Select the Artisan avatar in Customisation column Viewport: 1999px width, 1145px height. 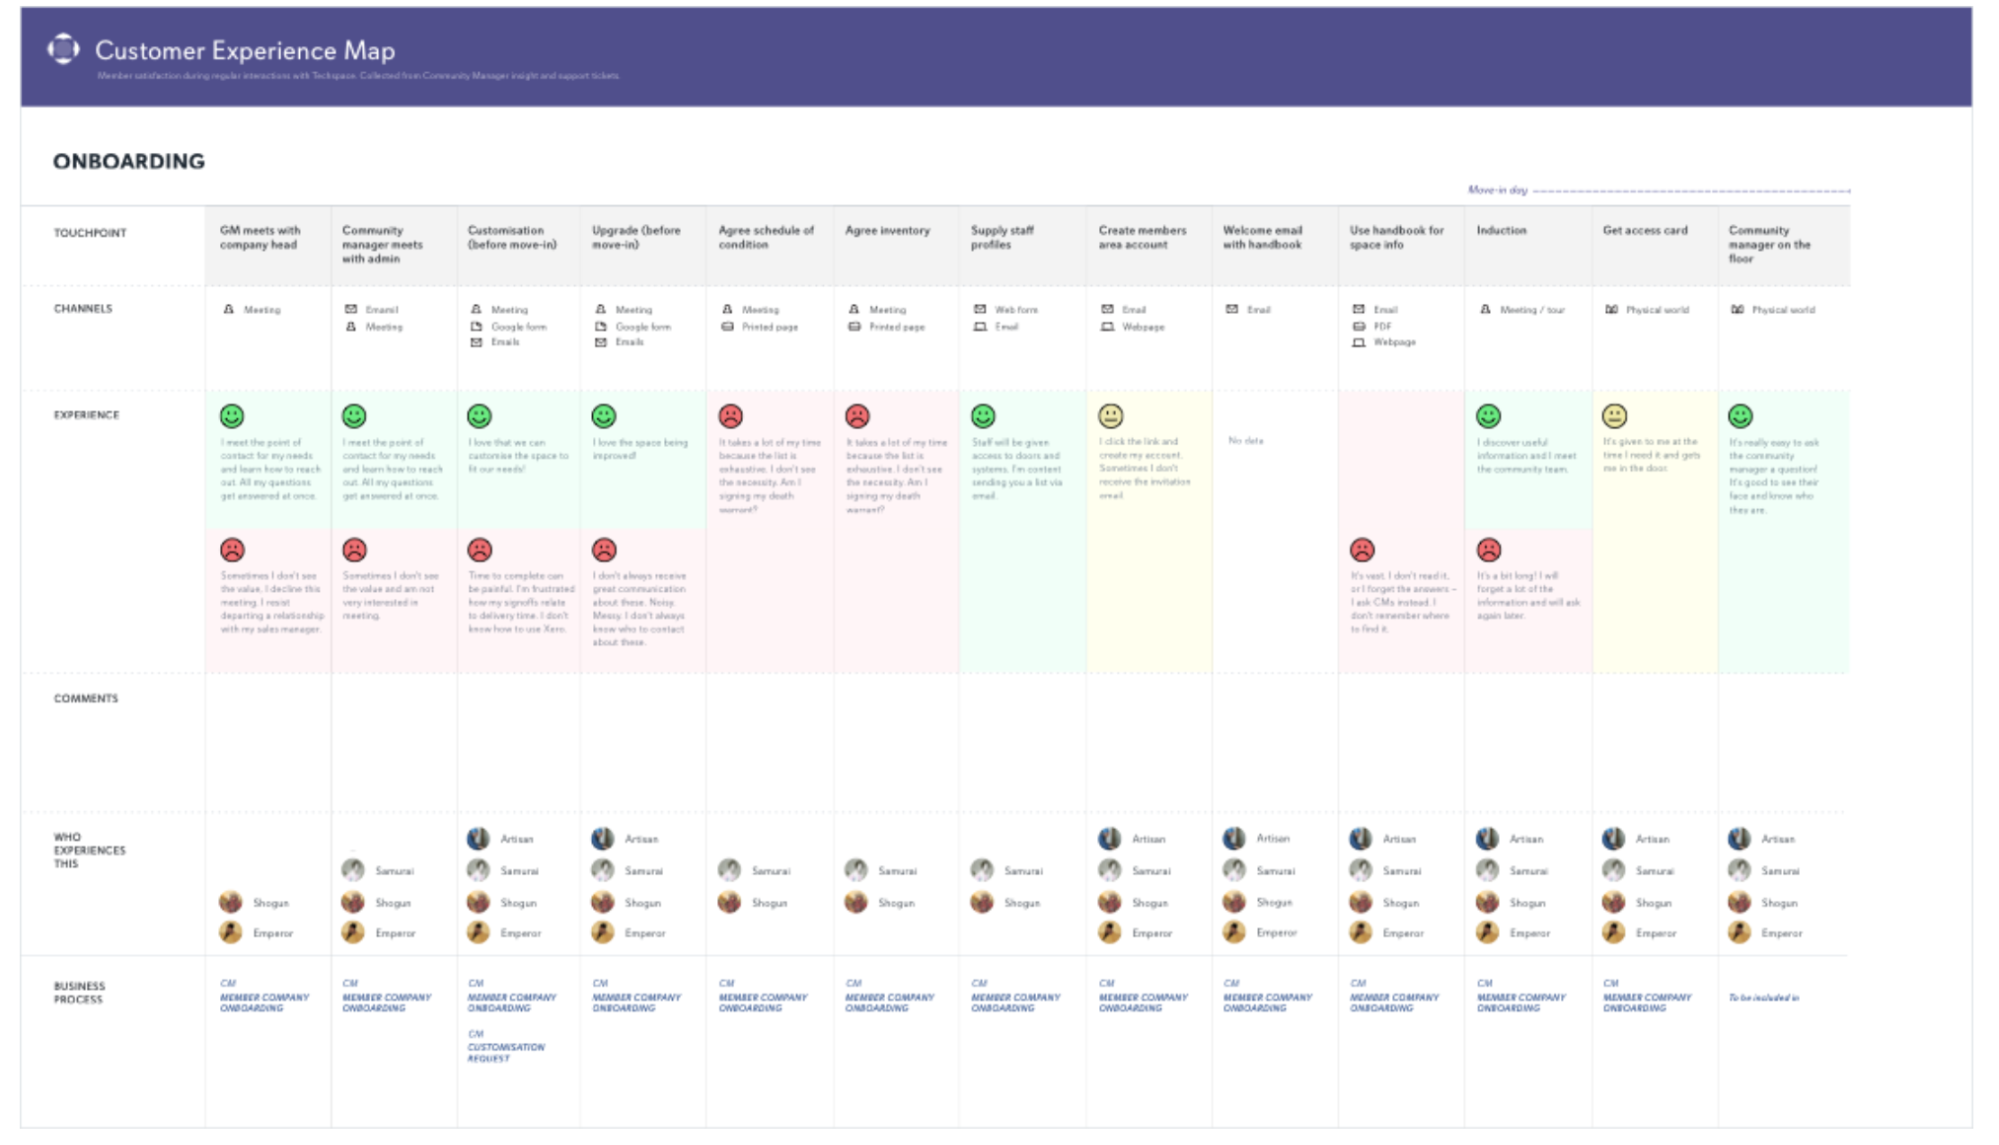point(479,839)
